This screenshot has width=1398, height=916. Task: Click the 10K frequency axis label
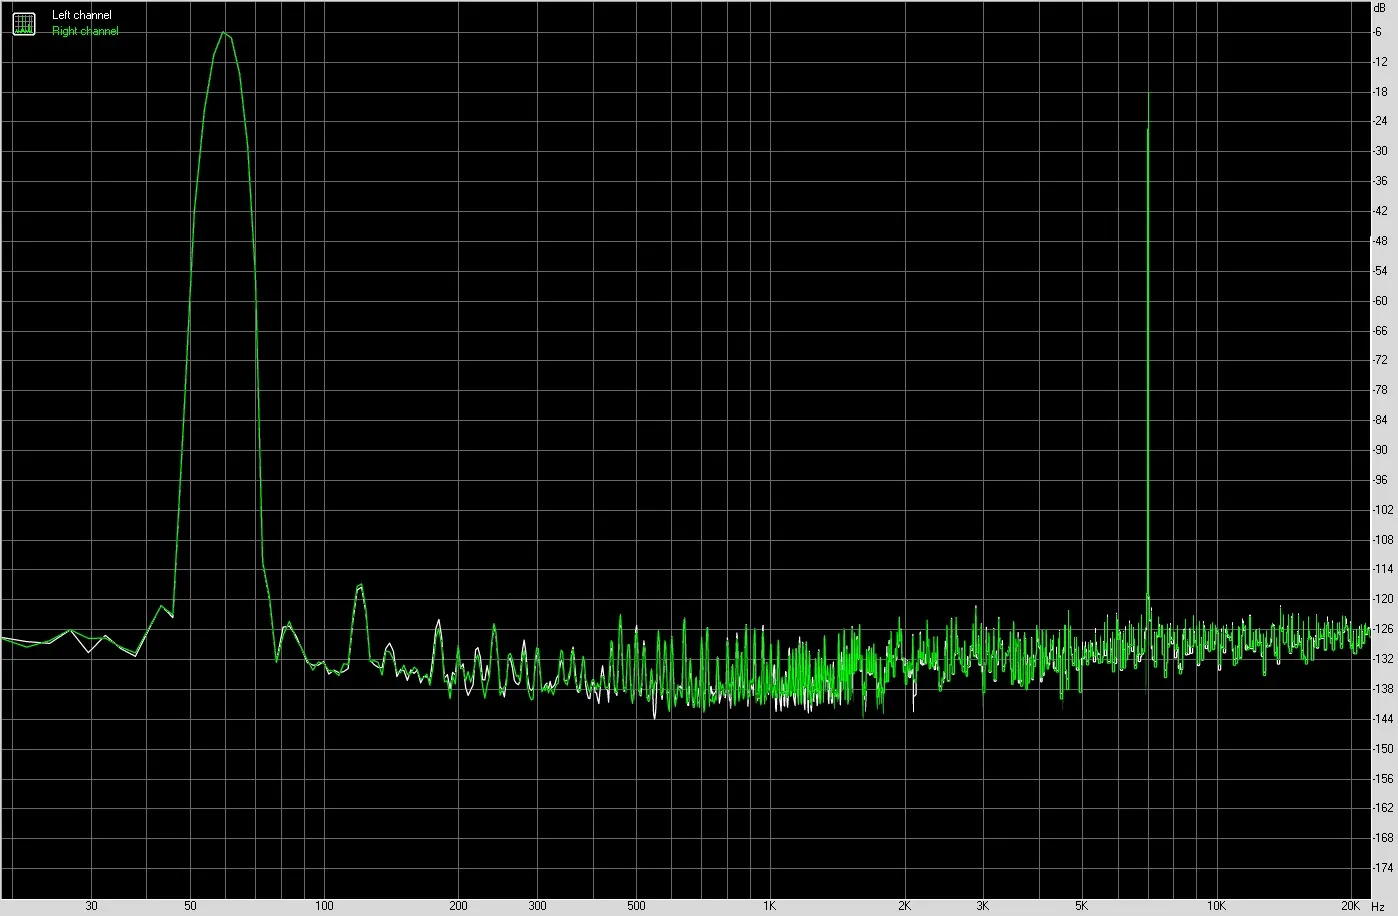click(1215, 906)
